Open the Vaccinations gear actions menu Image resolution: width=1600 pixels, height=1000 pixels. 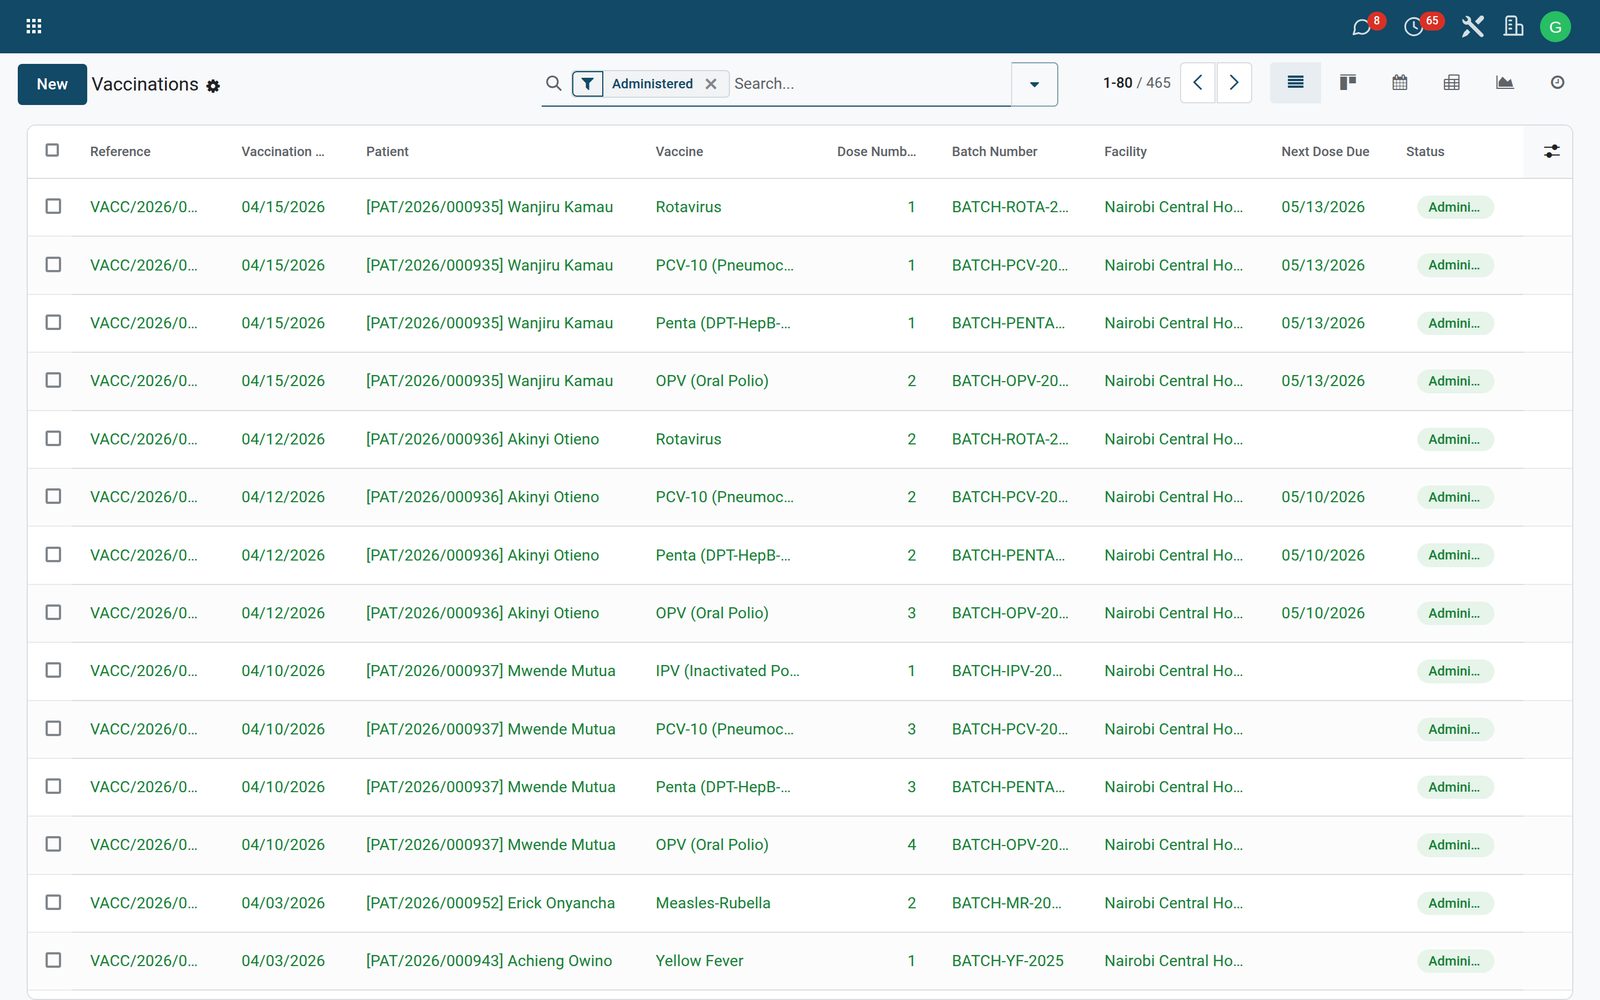[213, 87]
